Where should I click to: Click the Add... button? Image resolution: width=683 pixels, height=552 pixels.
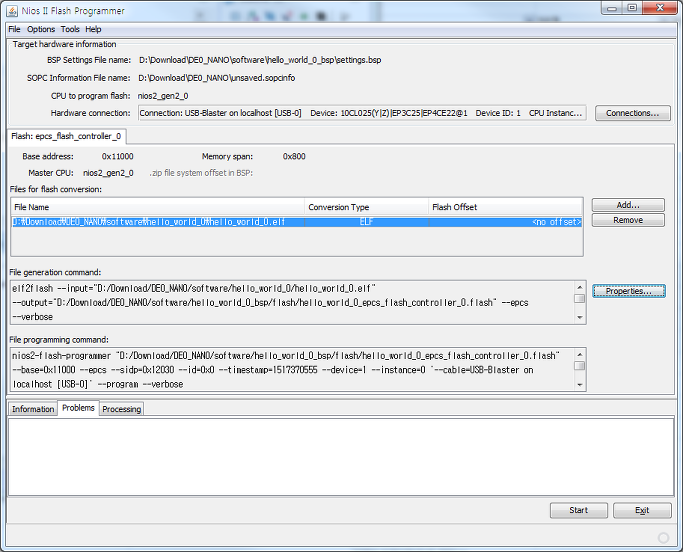pyautogui.click(x=628, y=205)
